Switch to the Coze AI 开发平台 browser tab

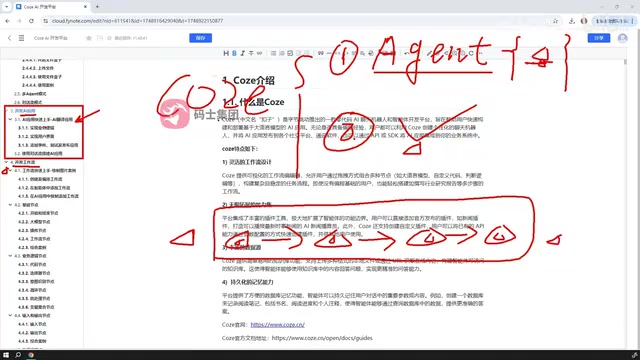(51, 7)
